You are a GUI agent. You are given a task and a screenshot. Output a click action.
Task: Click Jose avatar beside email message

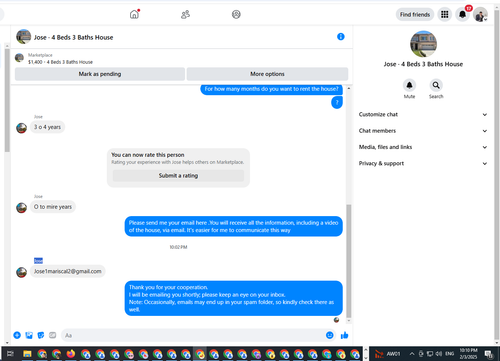22,272
